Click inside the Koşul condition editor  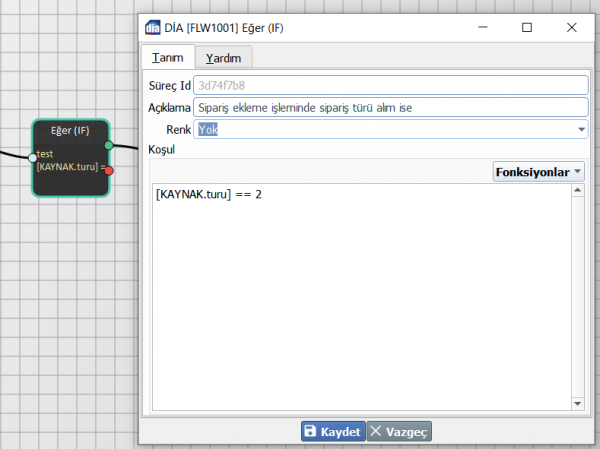point(362,297)
